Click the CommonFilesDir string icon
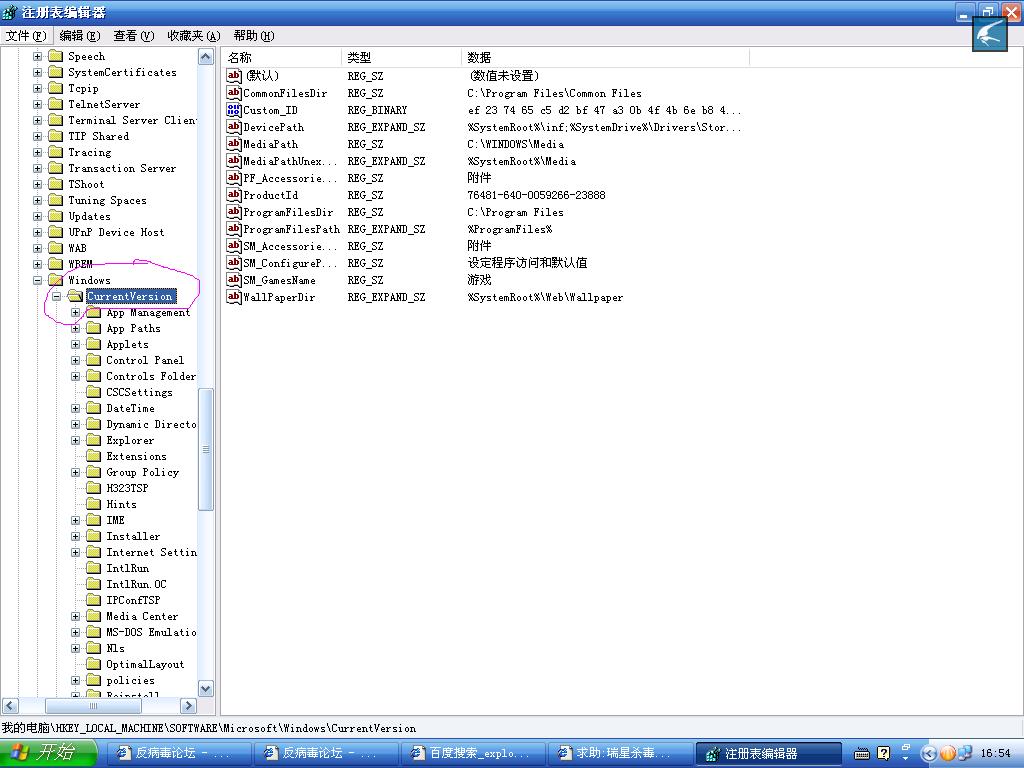 [234, 93]
